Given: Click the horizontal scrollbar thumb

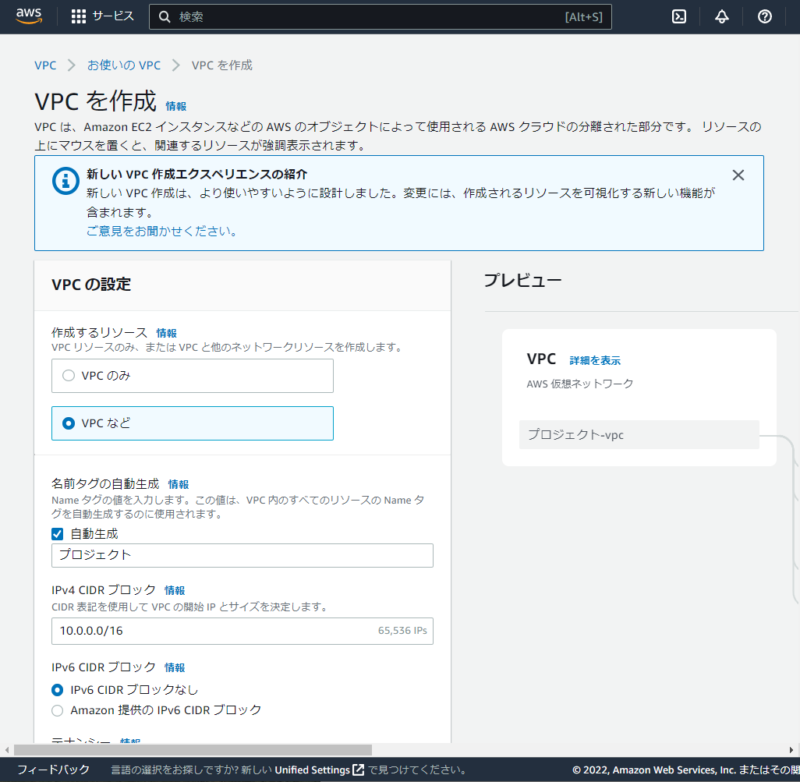Looking at the screenshot, I should pyautogui.click(x=193, y=750).
